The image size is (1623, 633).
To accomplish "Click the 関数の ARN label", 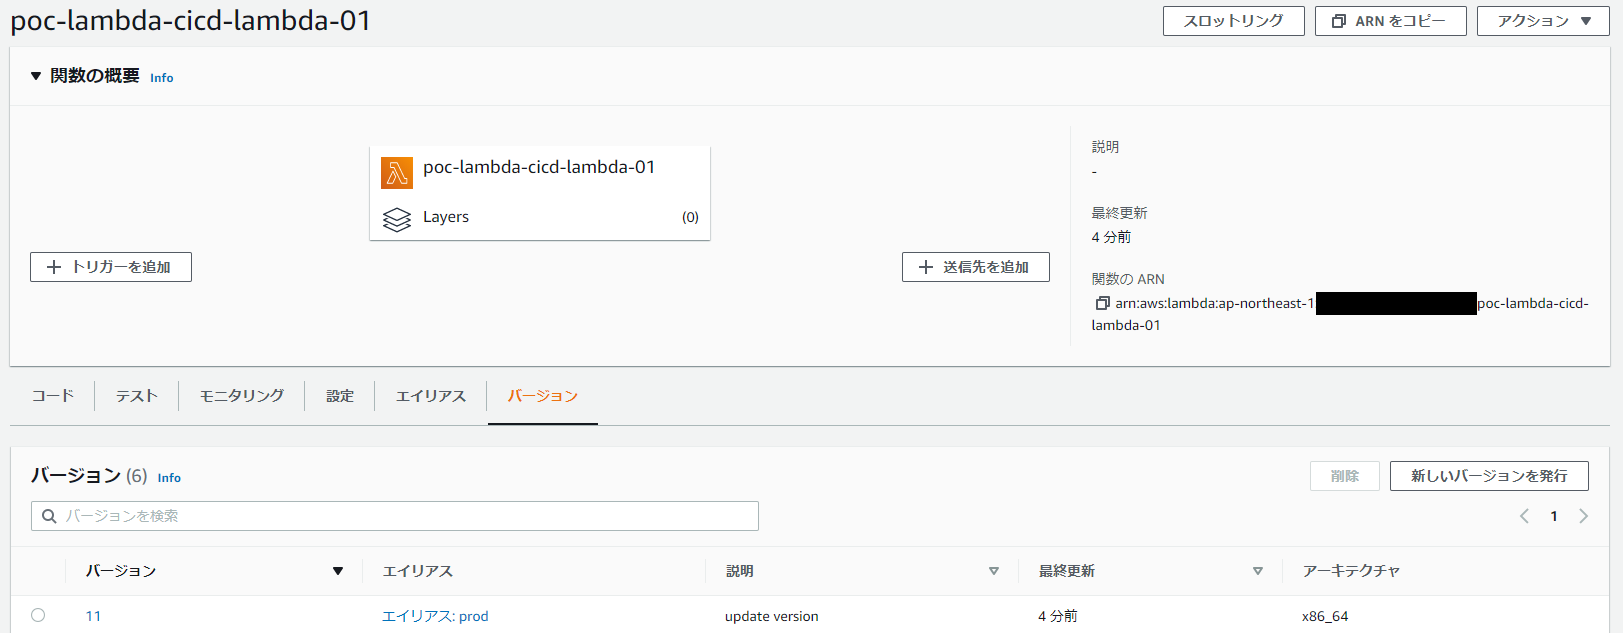I will 1128,279.
